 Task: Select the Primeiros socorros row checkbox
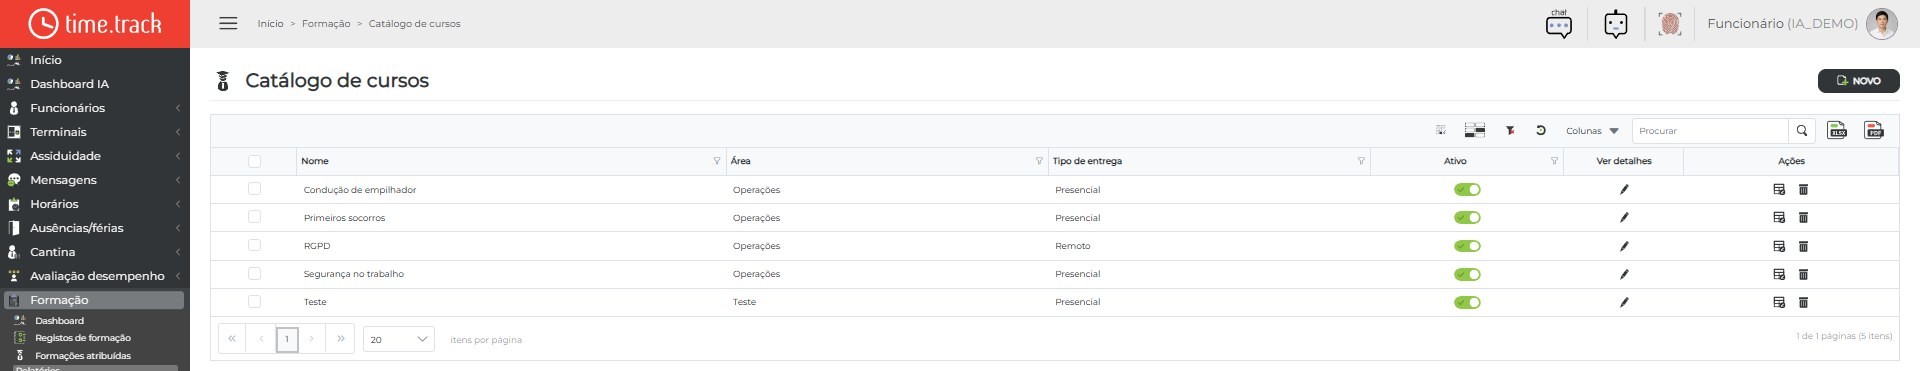[x=254, y=216]
